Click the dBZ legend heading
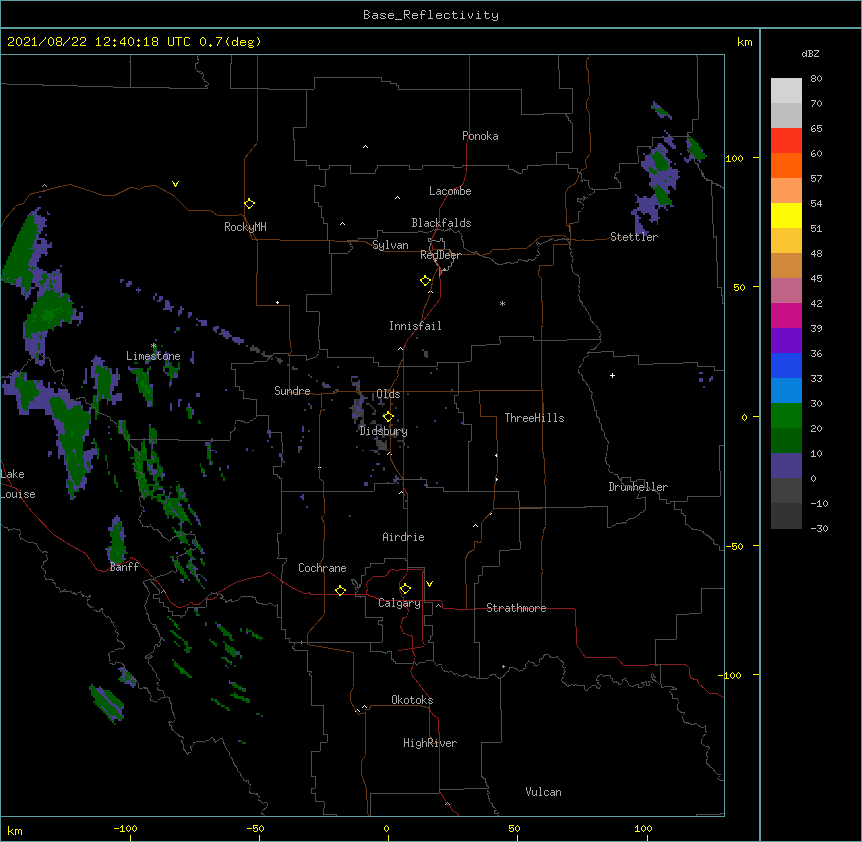This screenshot has width=862, height=842. point(810,54)
